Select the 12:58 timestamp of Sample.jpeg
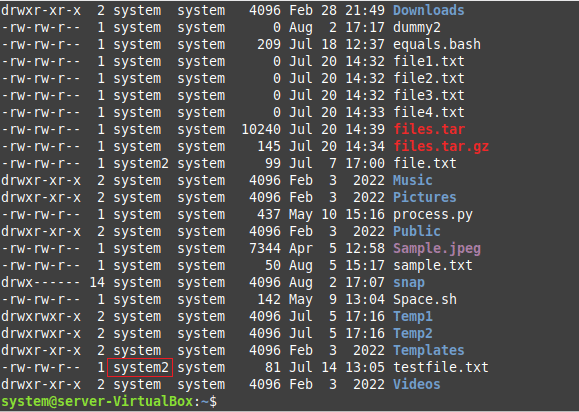The width and height of the screenshot is (579, 412). [x=365, y=248]
